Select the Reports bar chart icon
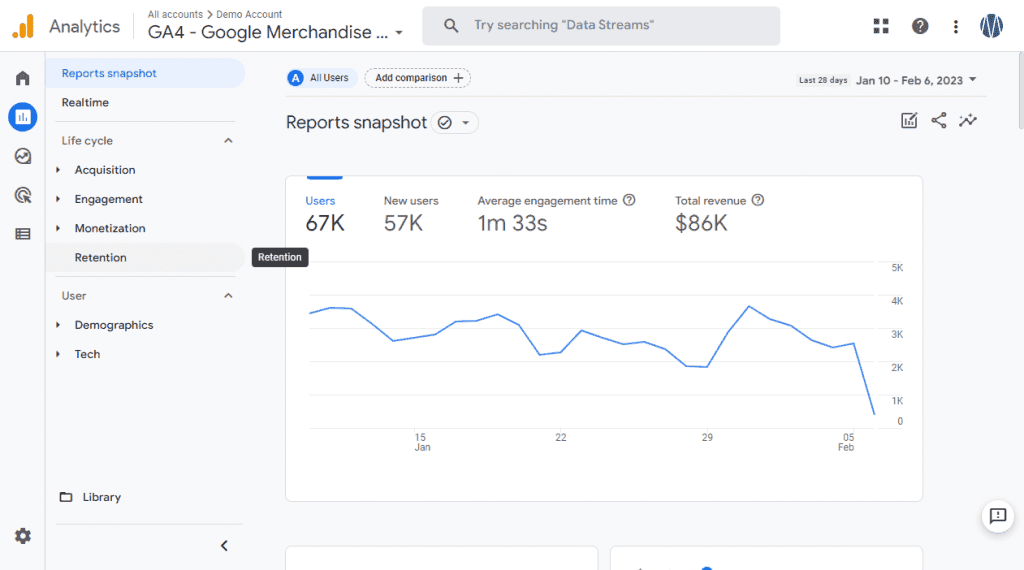The width and height of the screenshot is (1024, 570). (x=22, y=117)
